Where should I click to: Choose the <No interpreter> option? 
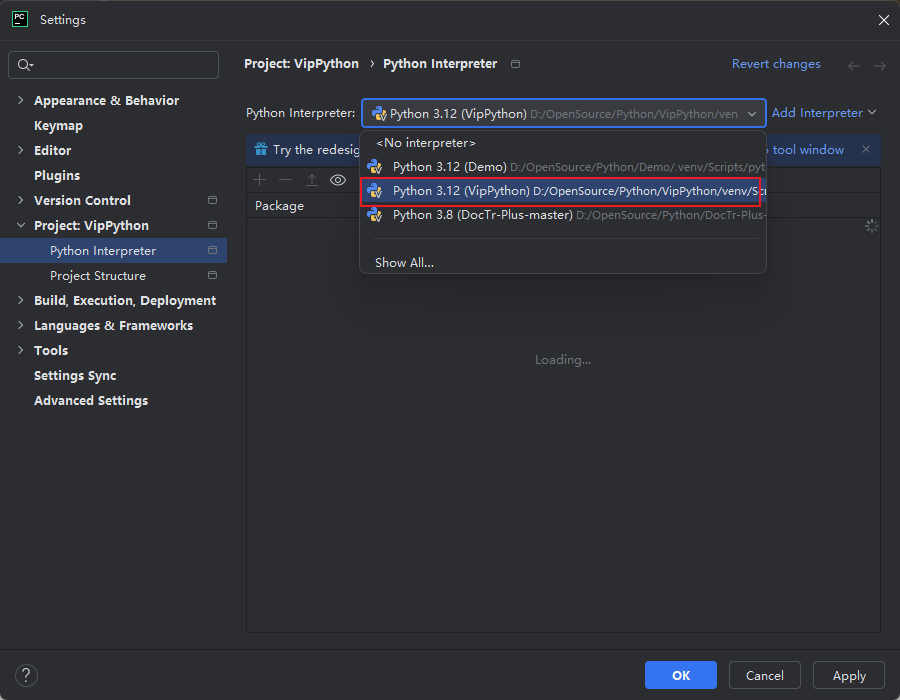pos(426,143)
